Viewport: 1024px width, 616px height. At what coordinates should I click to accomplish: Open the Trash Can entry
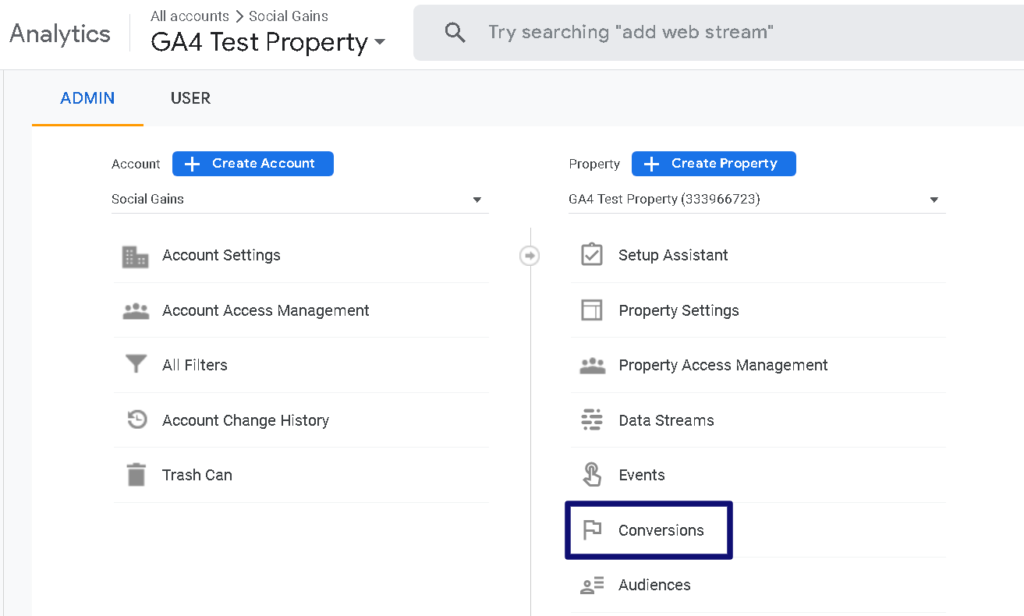(300, 475)
